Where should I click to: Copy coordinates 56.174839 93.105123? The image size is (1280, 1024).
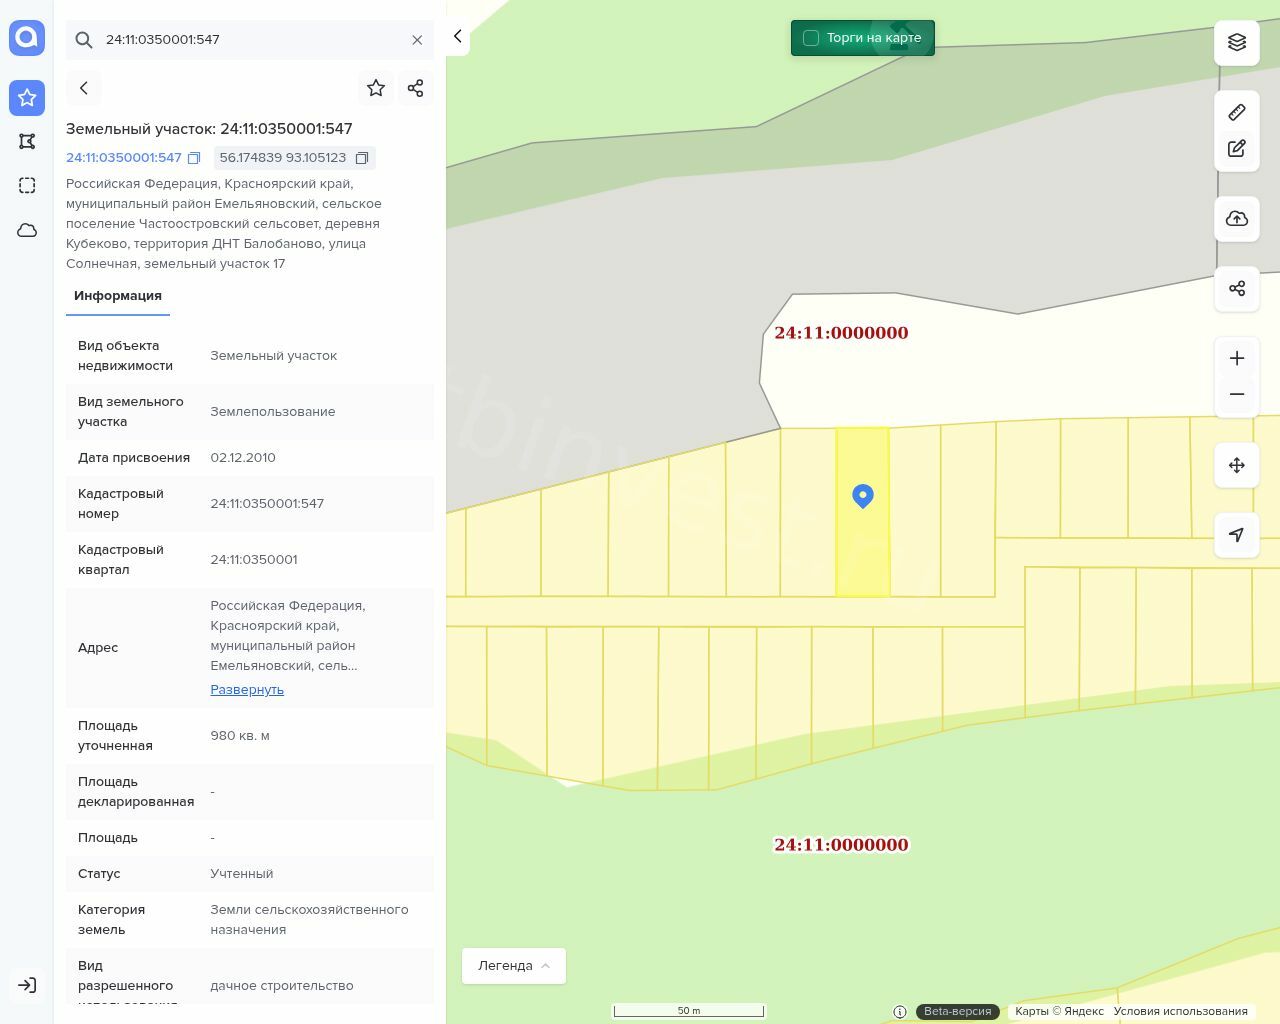(x=362, y=158)
